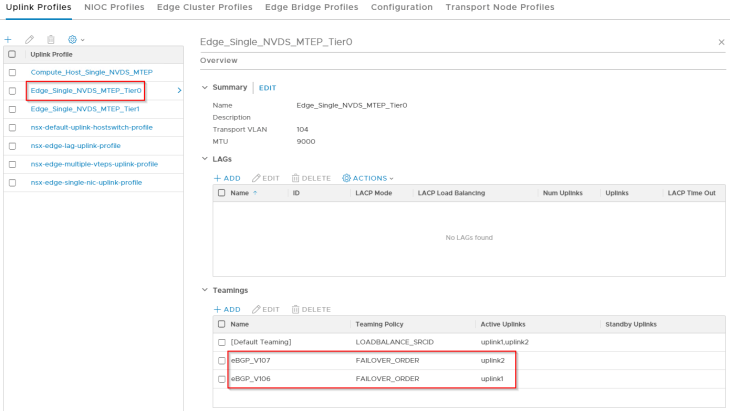Click the delete trash icon above profile list

pyautogui.click(x=50, y=39)
